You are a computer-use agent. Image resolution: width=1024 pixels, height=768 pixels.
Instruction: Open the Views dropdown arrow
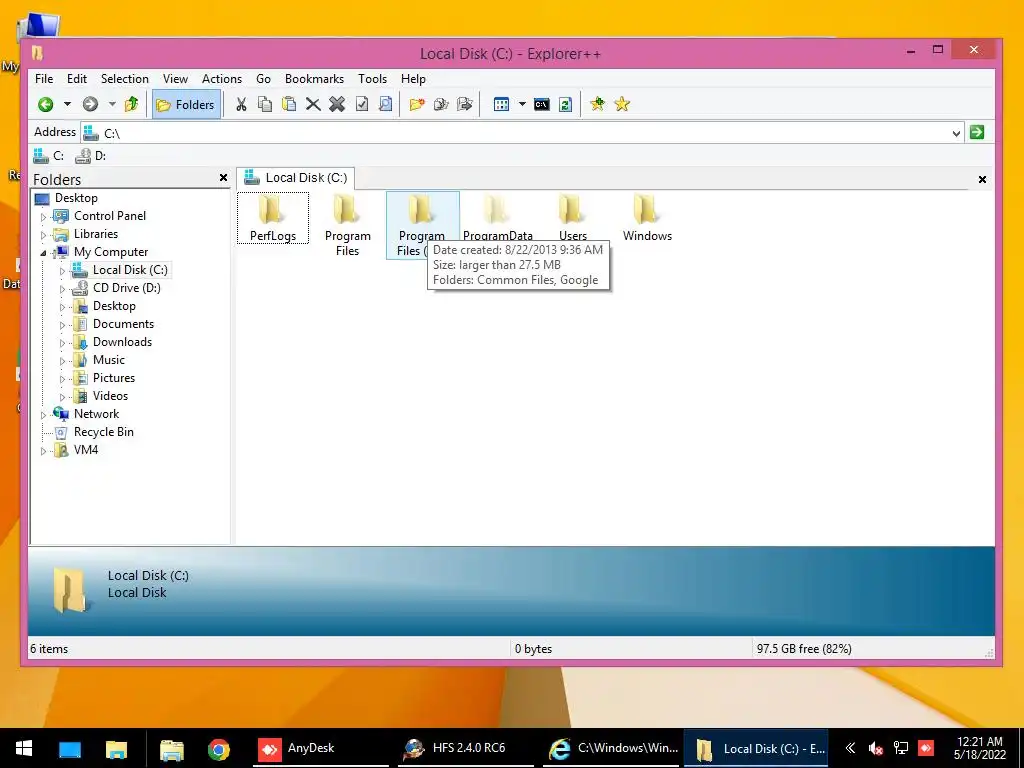522,104
